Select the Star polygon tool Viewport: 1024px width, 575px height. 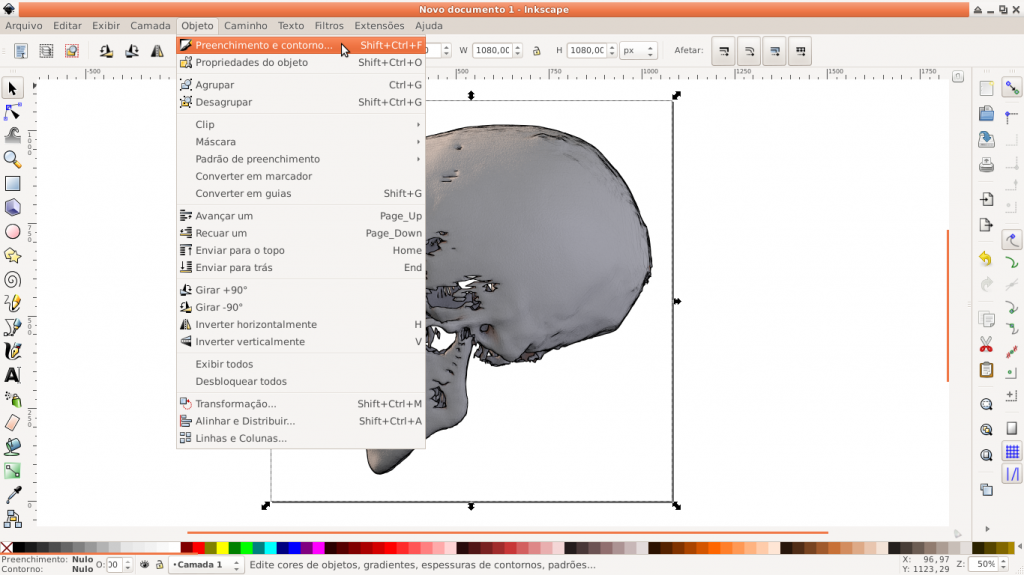pyautogui.click(x=12, y=255)
